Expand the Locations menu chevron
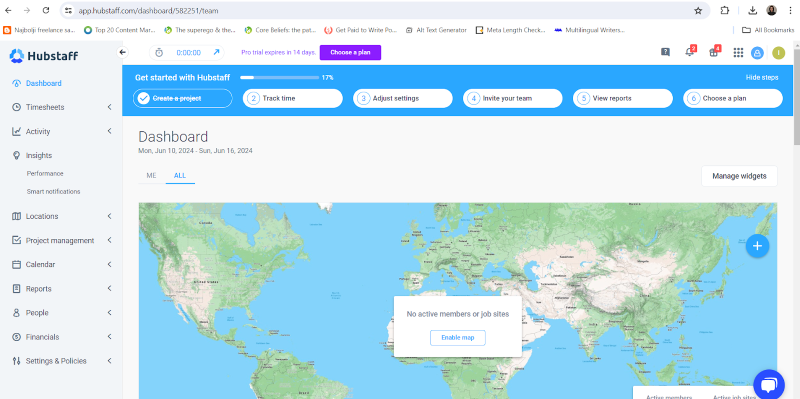The image size is (800, 399). [x=109, y=216]
